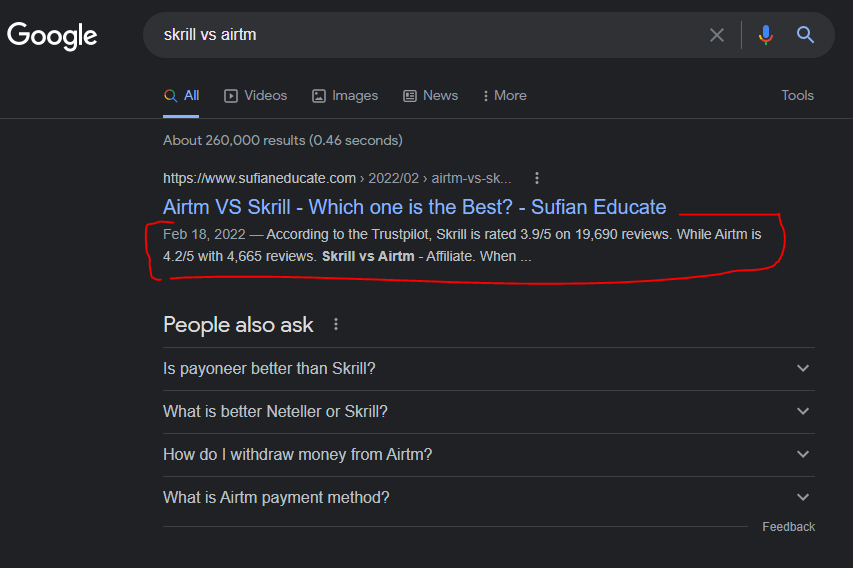Expand 'What is Airtm payment method?'
This screenshot has height=568, width=853.
point(489,497)
